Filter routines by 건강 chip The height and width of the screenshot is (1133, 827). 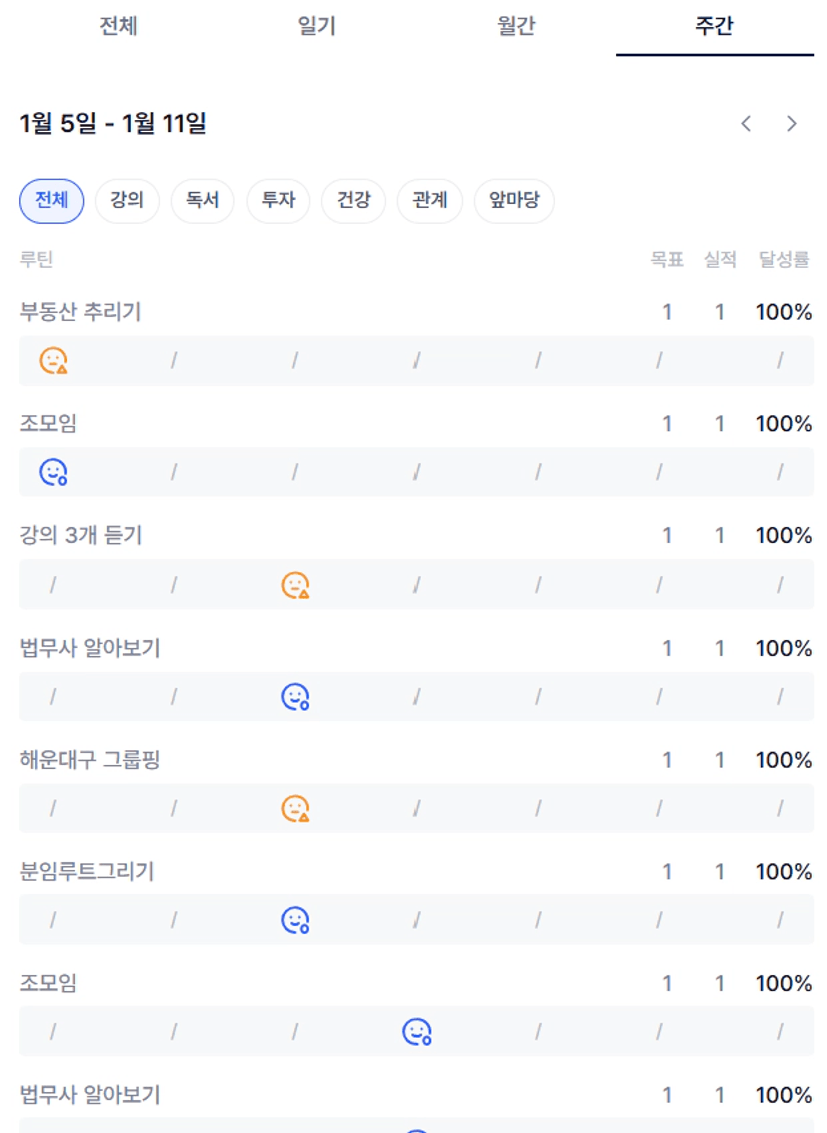point(353,201)
